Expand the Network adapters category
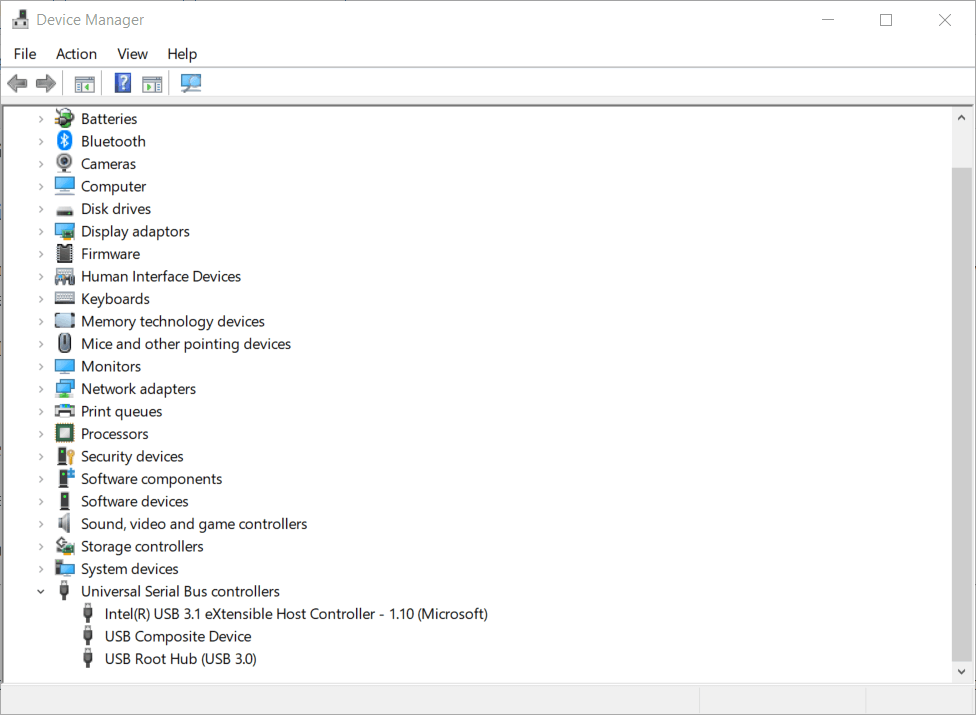The height and width of the screenshot is (715, 976). click(41, 389)
